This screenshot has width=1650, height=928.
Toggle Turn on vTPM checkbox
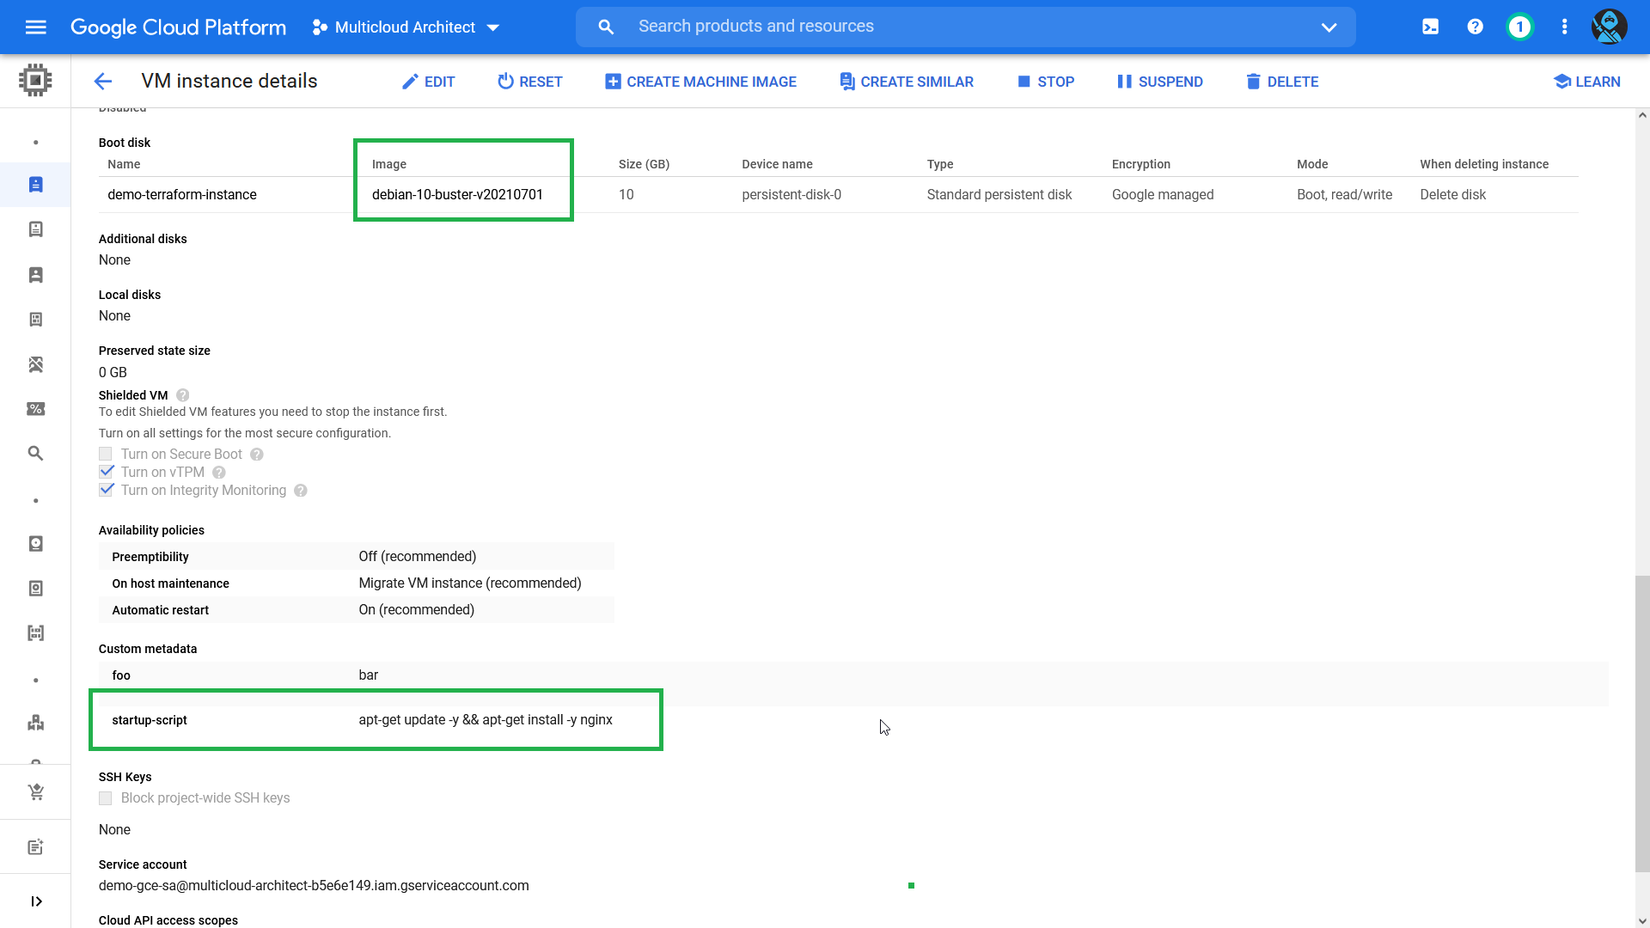click(x=106, y=472)
